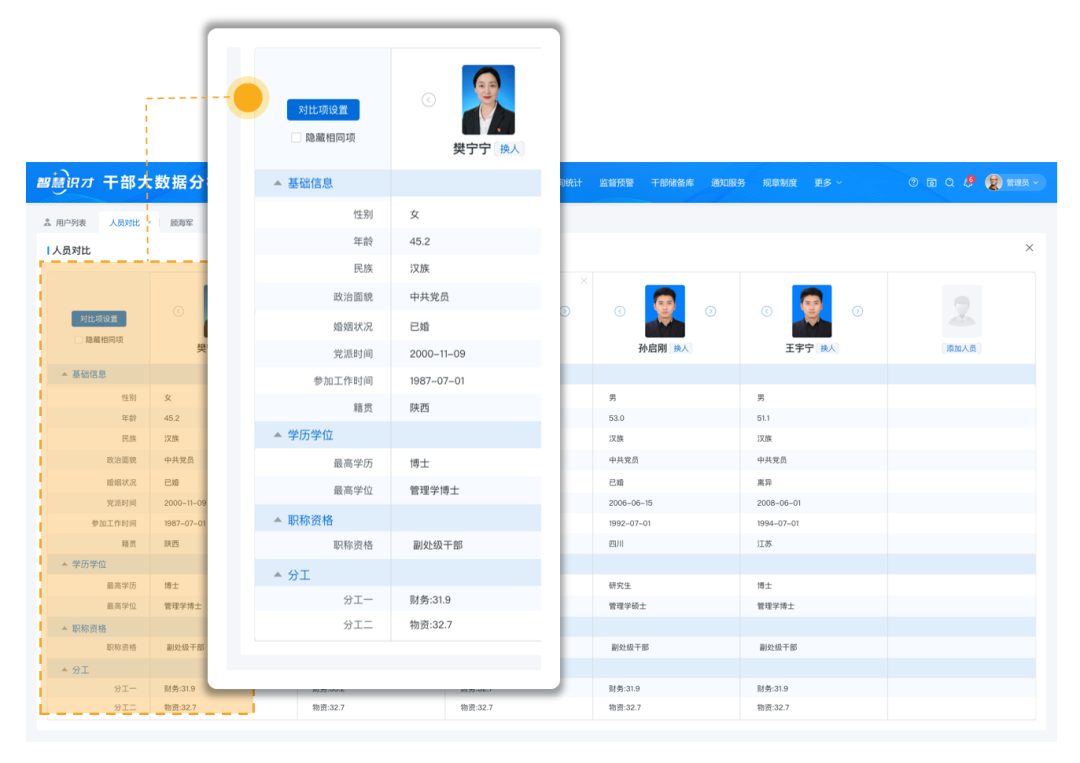Open the help question mark icon
Screen dimensions: 1080x763
click(913, 183)
